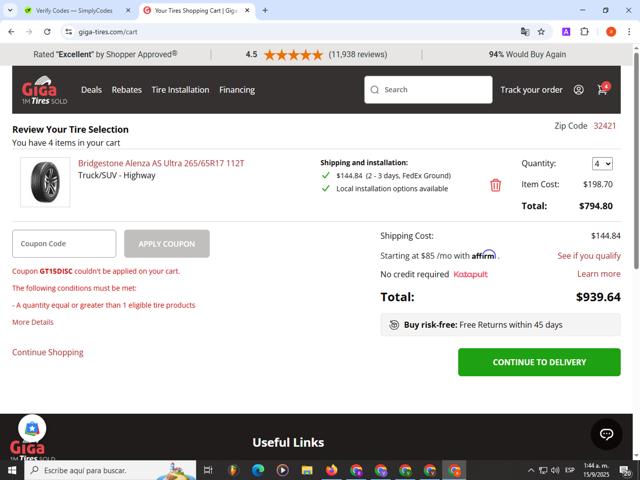The image size is (640, 480).
Task: Open the purple A extension icon
Action: tap(566, 32)
